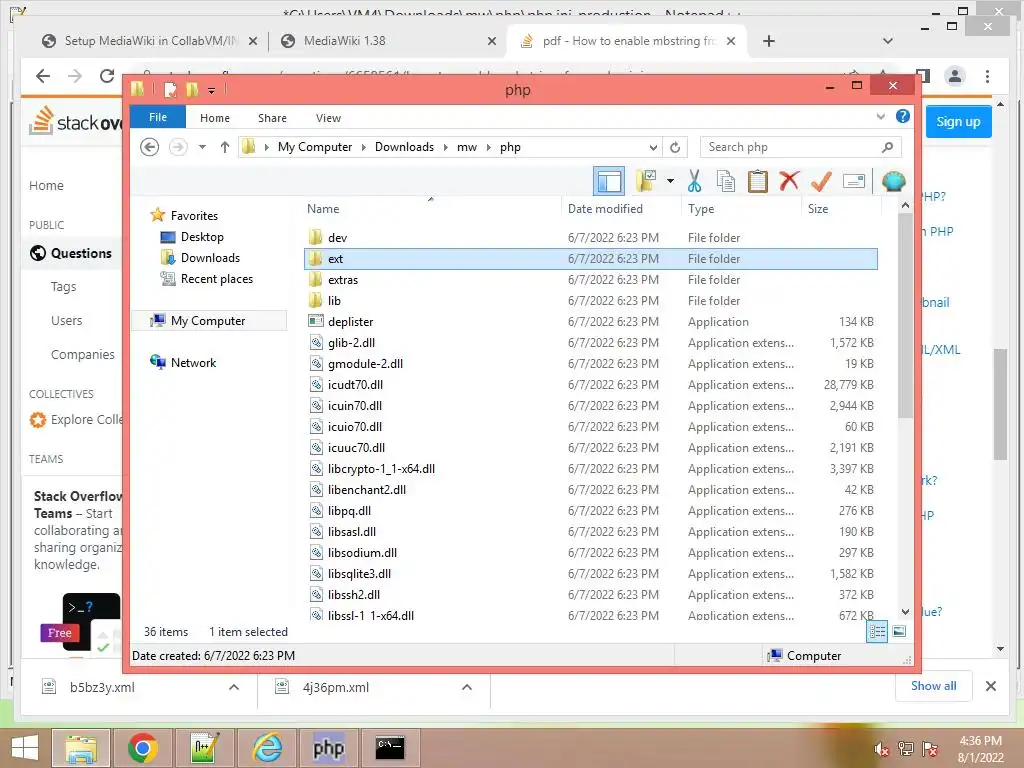Open recent locations dropdown arrow
This screenshot has width=1024, height=768.
coord(202,147)
